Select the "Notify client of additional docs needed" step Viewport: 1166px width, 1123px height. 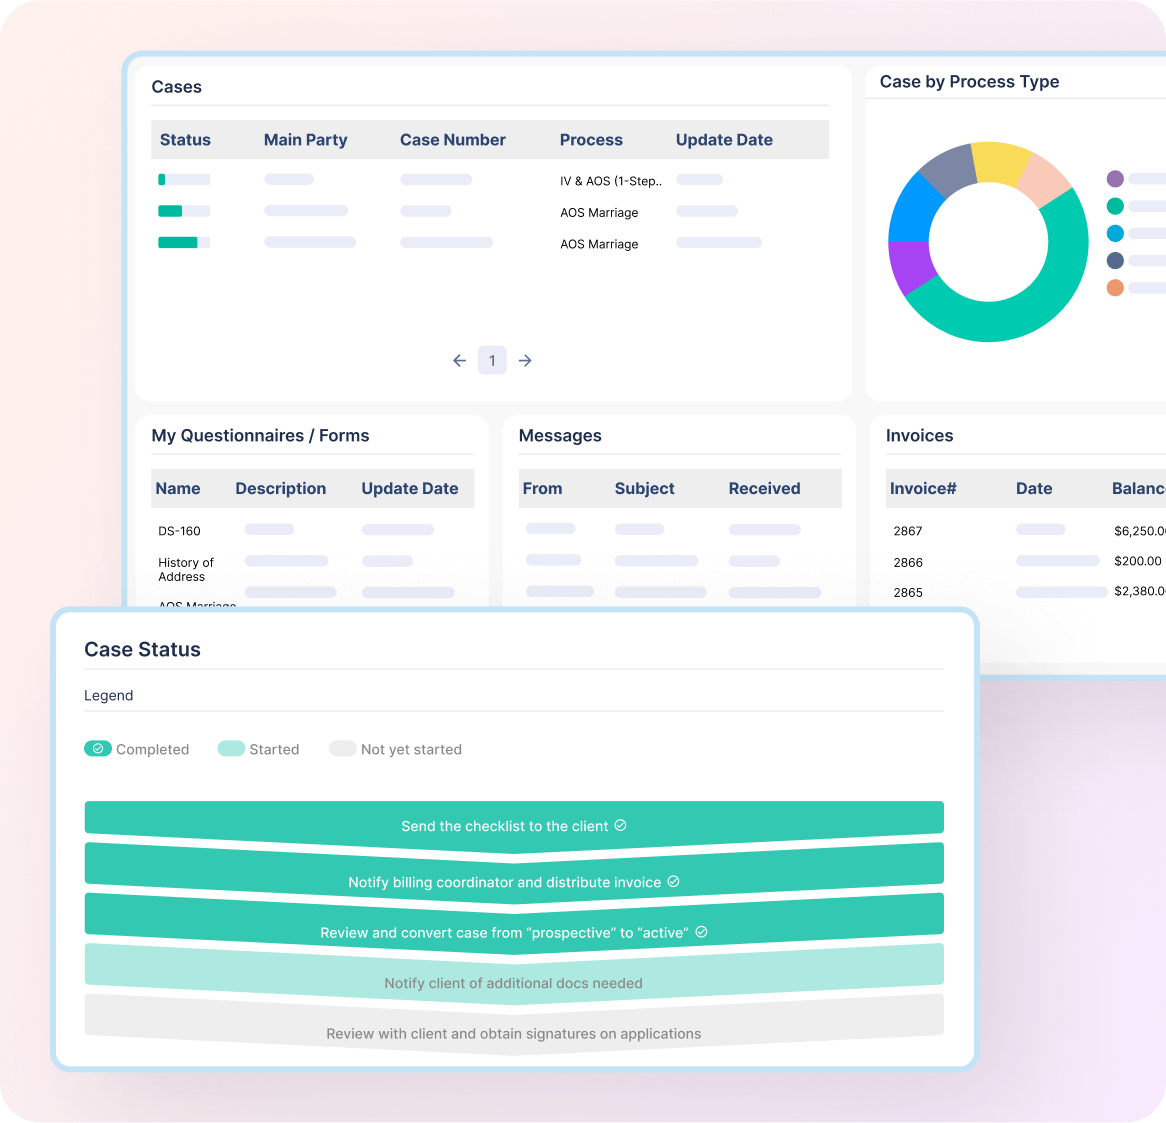(x=514, y=983)
